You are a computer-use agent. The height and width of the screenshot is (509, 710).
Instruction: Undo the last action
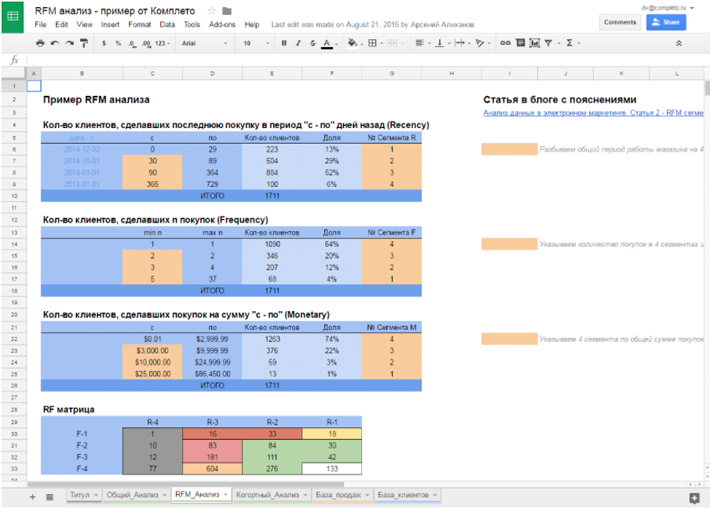[55, 43]
